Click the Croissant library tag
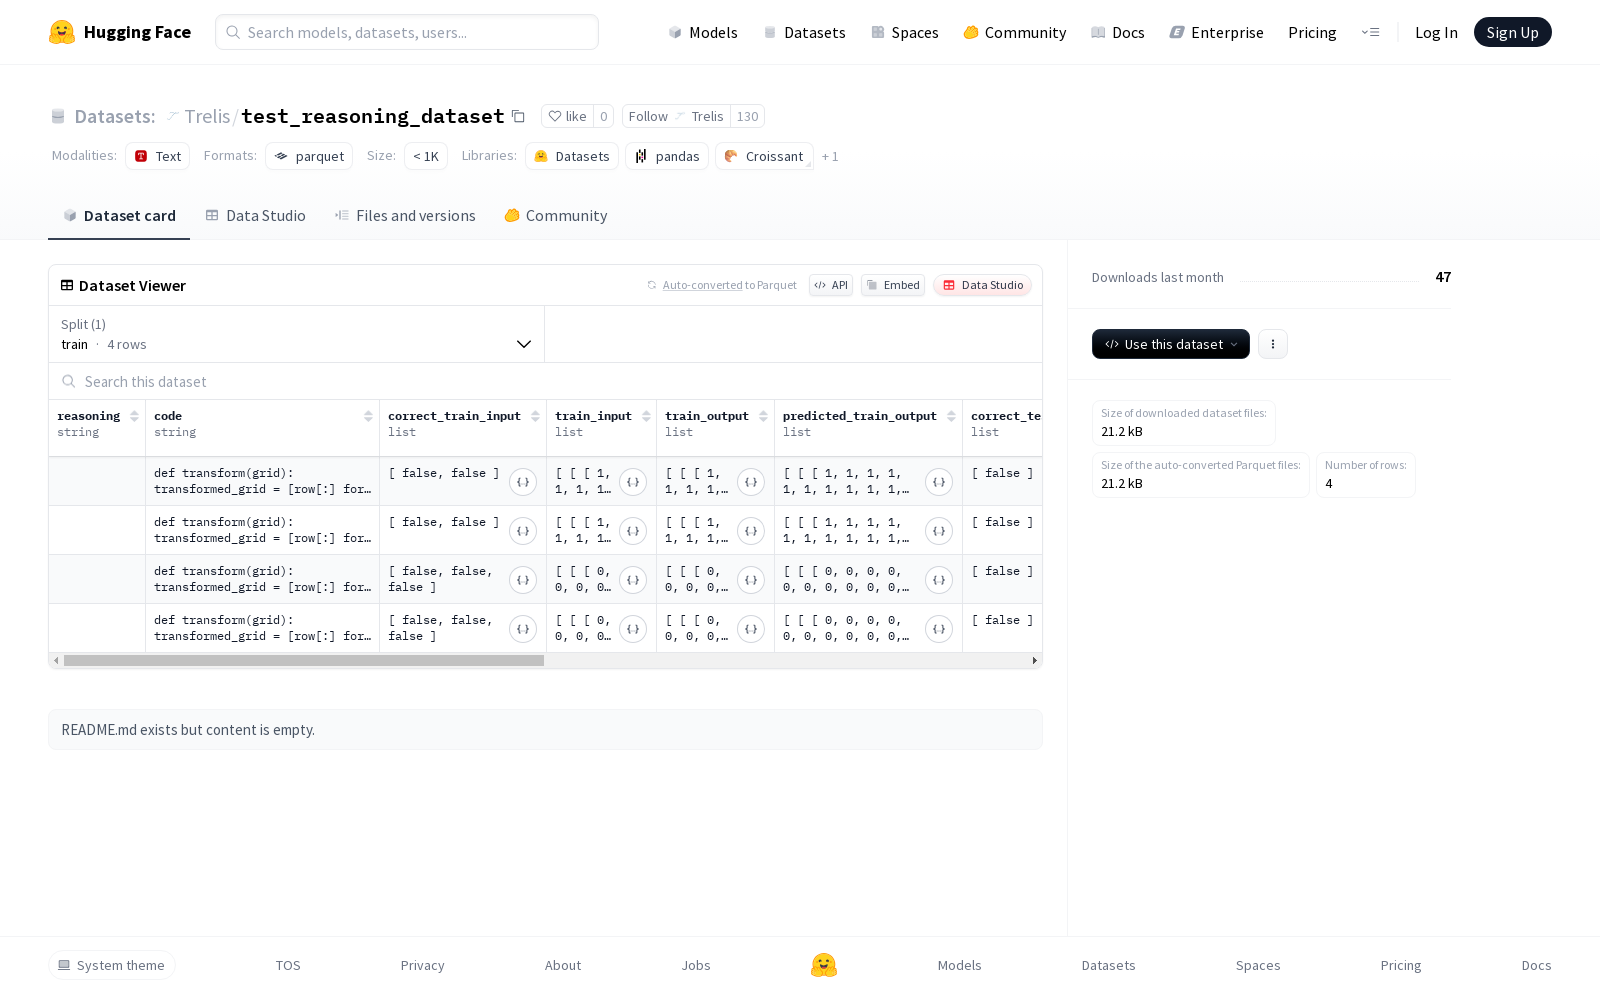Screen dimensions: 1600x1000 [764, 156]
